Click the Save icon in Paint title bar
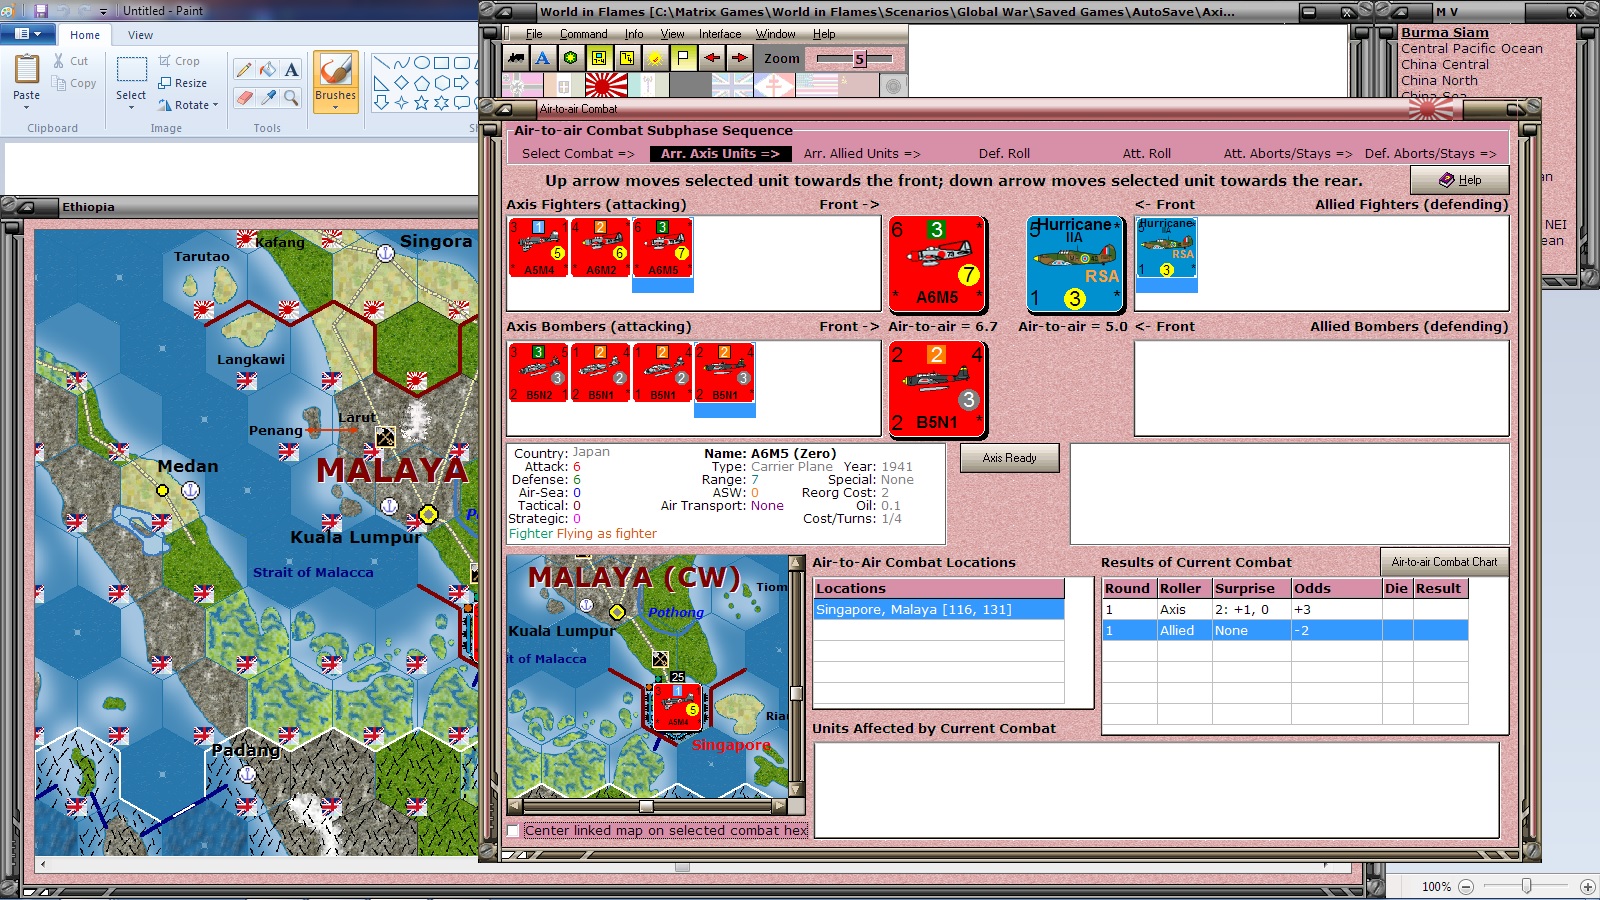This screenshot has height=900, width=1600. 41,11
